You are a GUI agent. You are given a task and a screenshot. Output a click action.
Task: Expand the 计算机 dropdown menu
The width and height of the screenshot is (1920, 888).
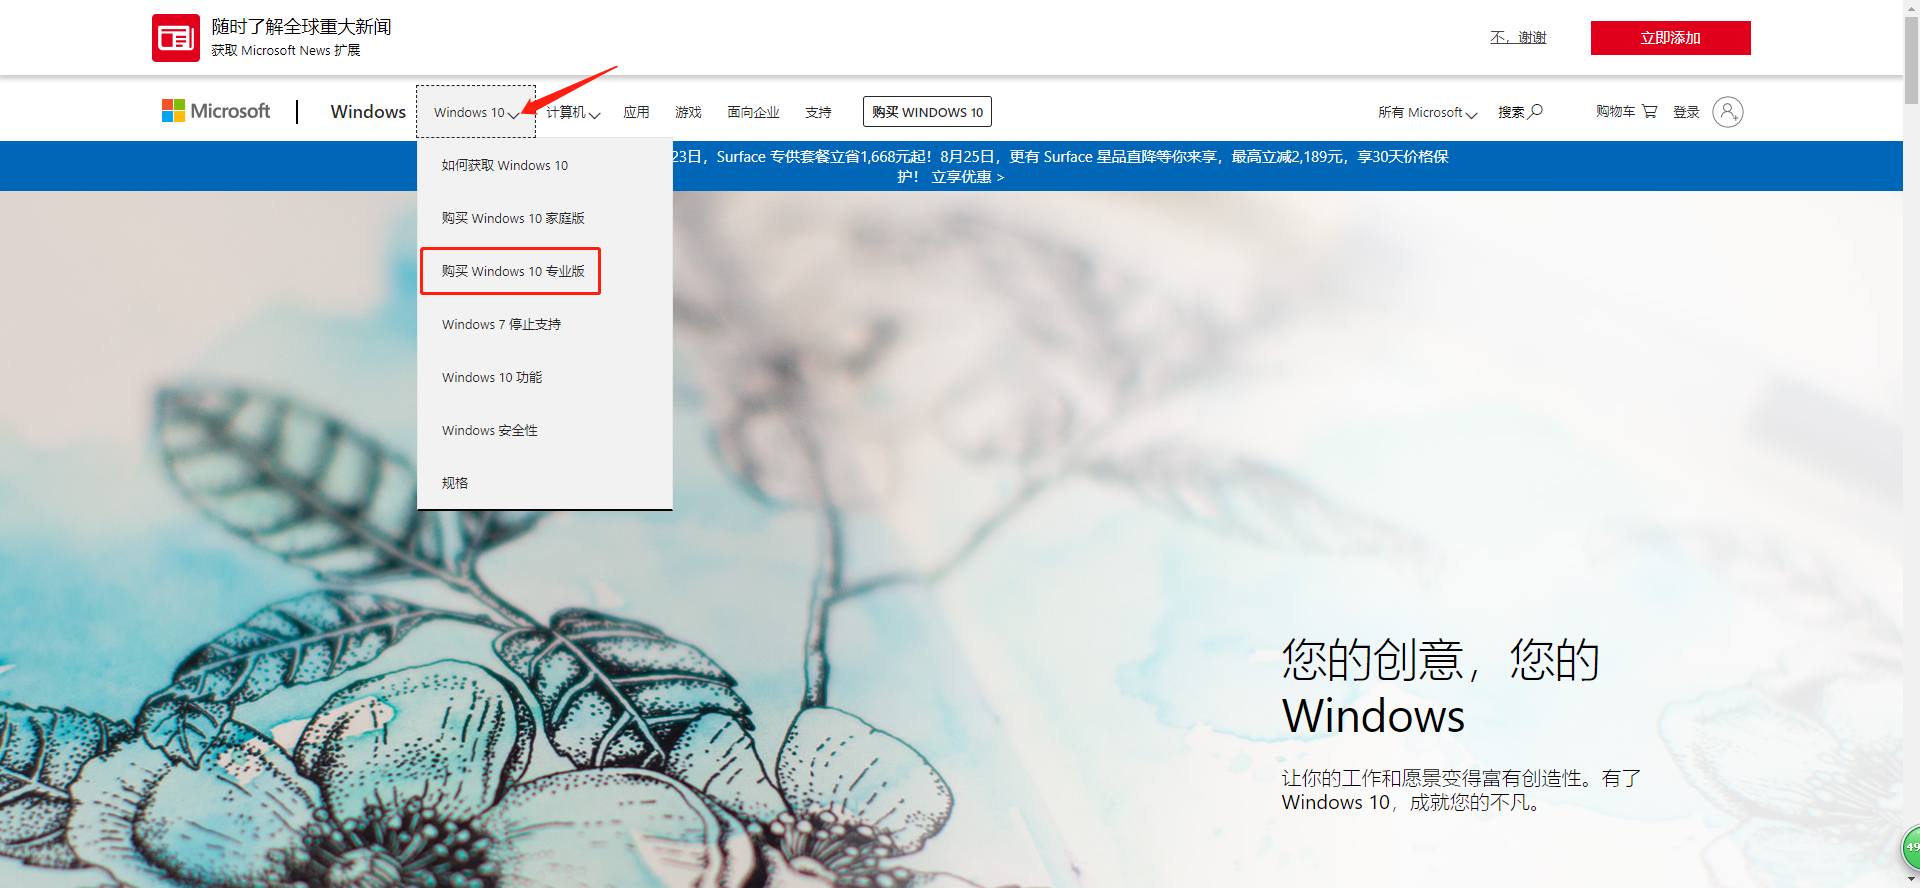point(573,112)
